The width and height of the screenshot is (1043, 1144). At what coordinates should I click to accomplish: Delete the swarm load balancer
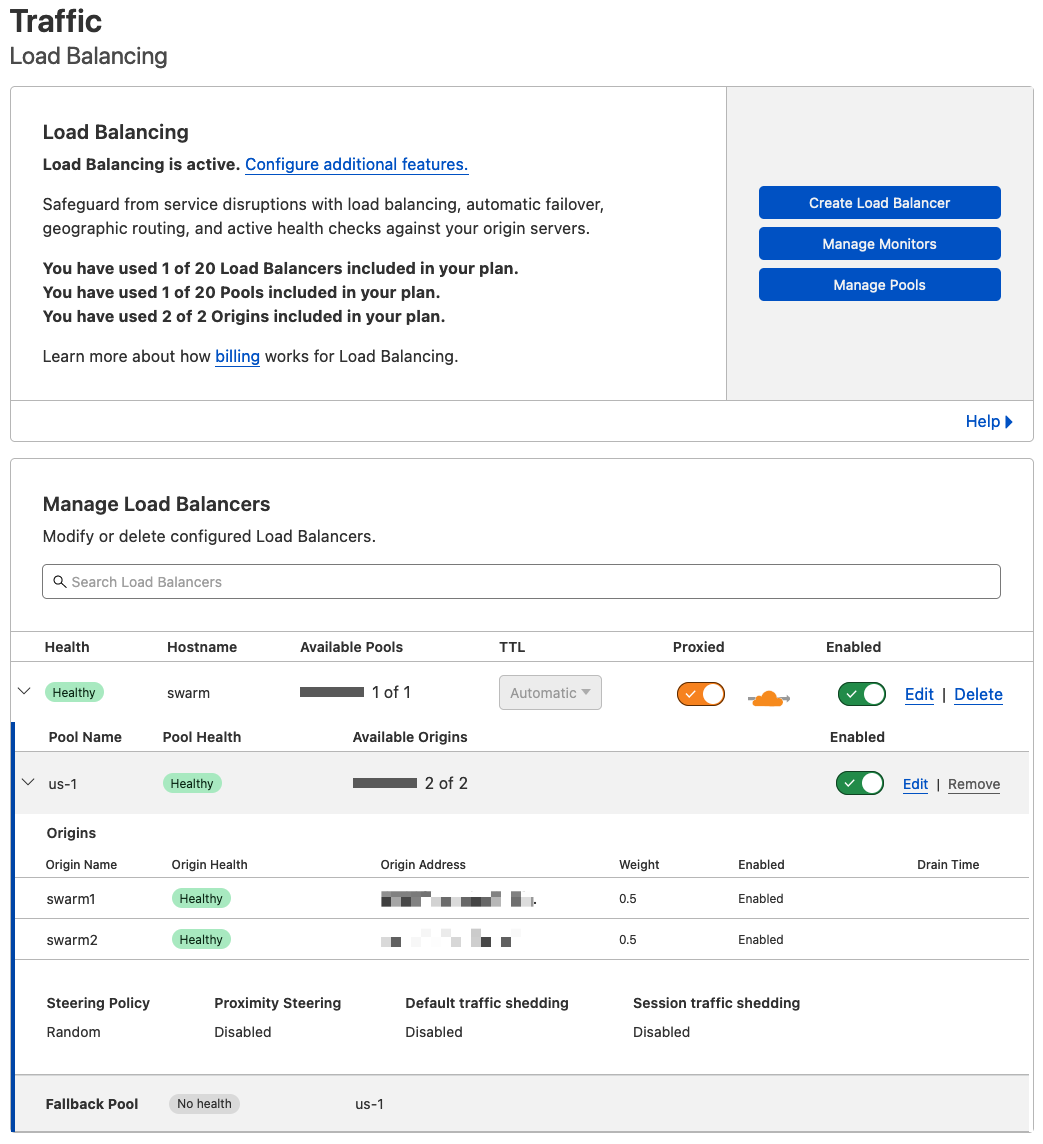978,694
